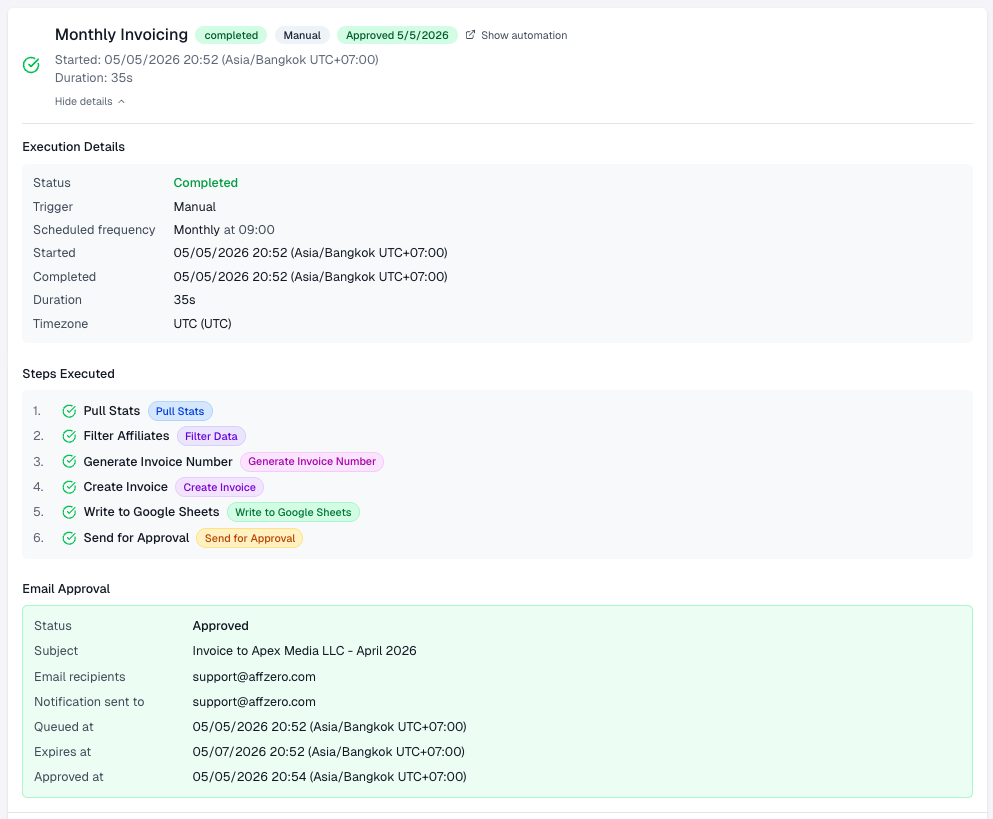The image size is (993, 819).
Task: Click the Approved status value in Email Approval
Action: point(220,626)
